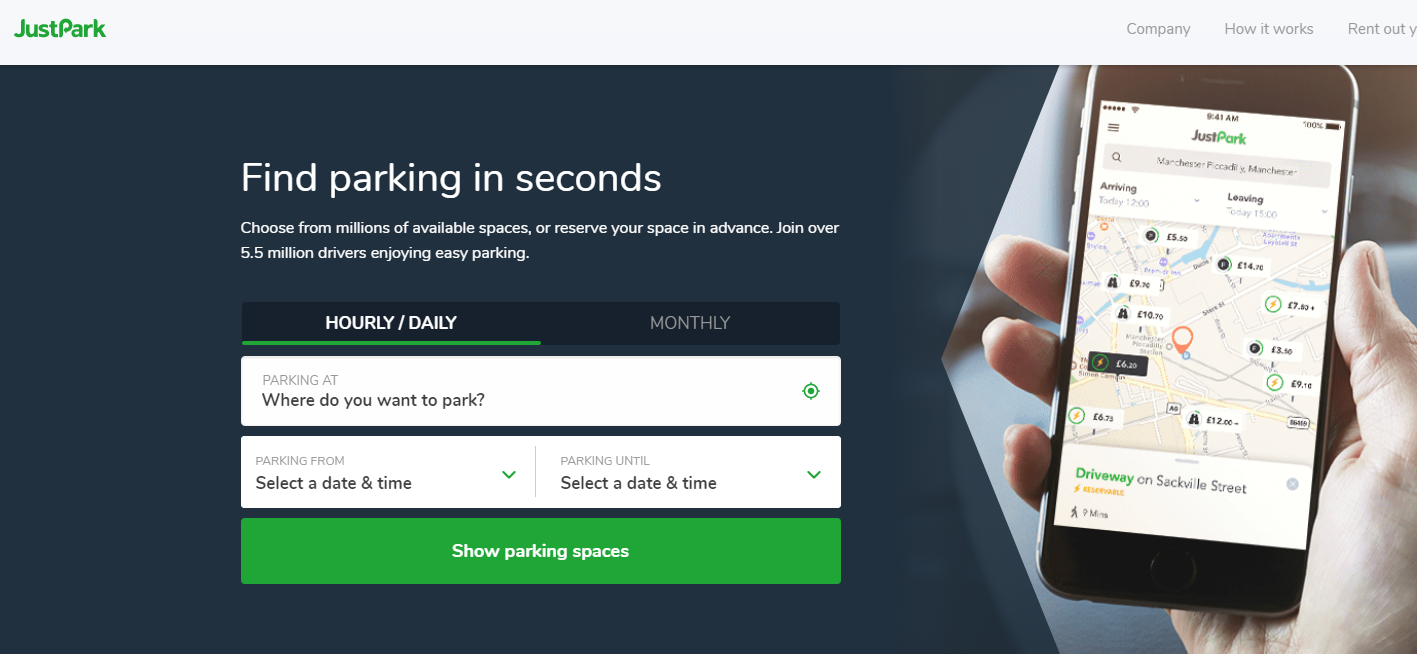This screenshot has width=1417, height=654.
Task: Expand the Parking Until chevron
Action: 814,474
